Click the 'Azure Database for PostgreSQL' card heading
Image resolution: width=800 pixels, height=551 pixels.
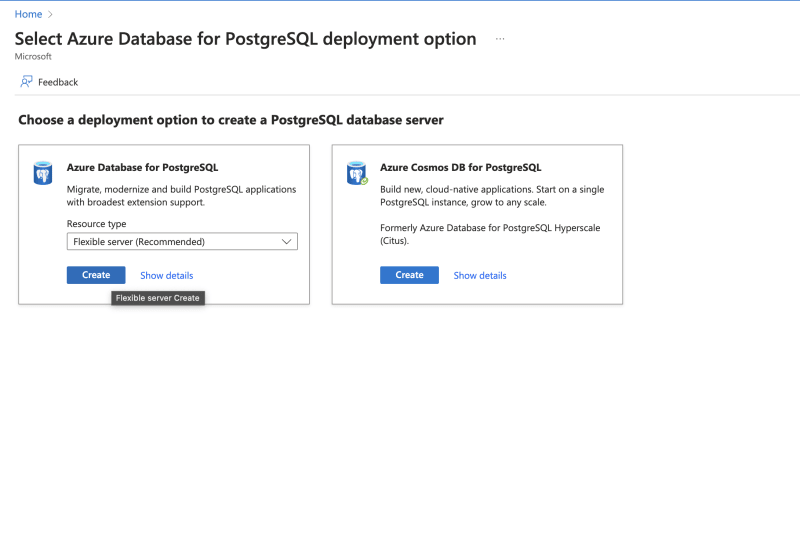142,167
